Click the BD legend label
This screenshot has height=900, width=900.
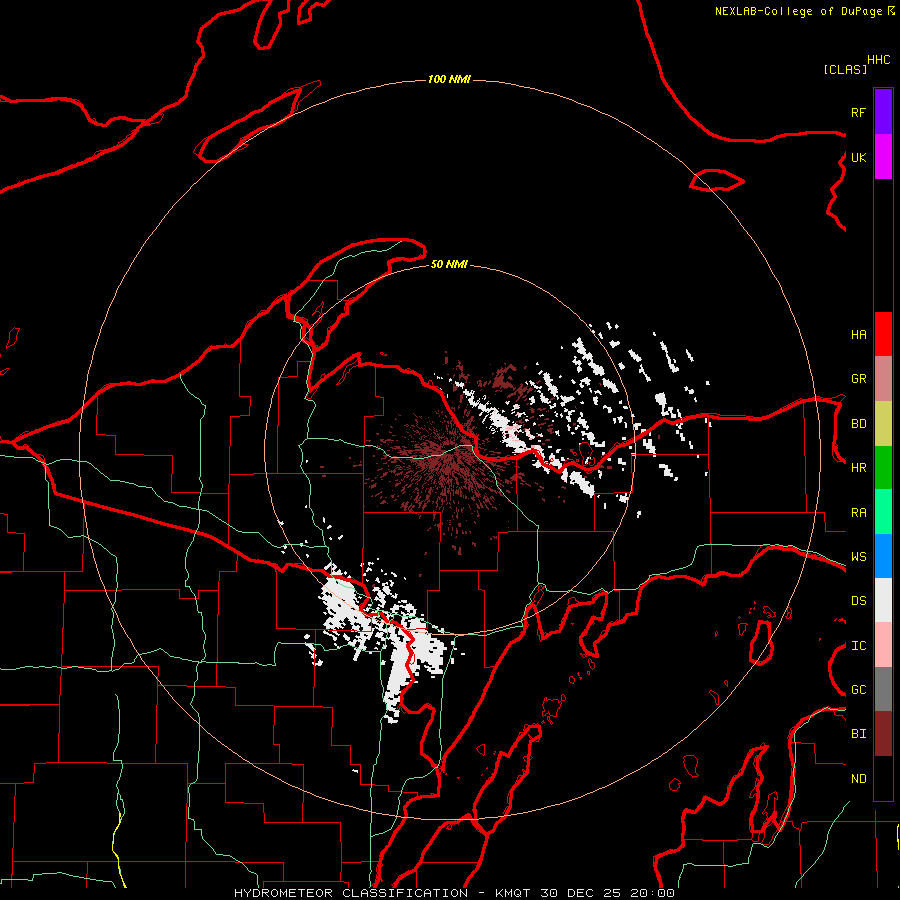click(x=858, y=424)
